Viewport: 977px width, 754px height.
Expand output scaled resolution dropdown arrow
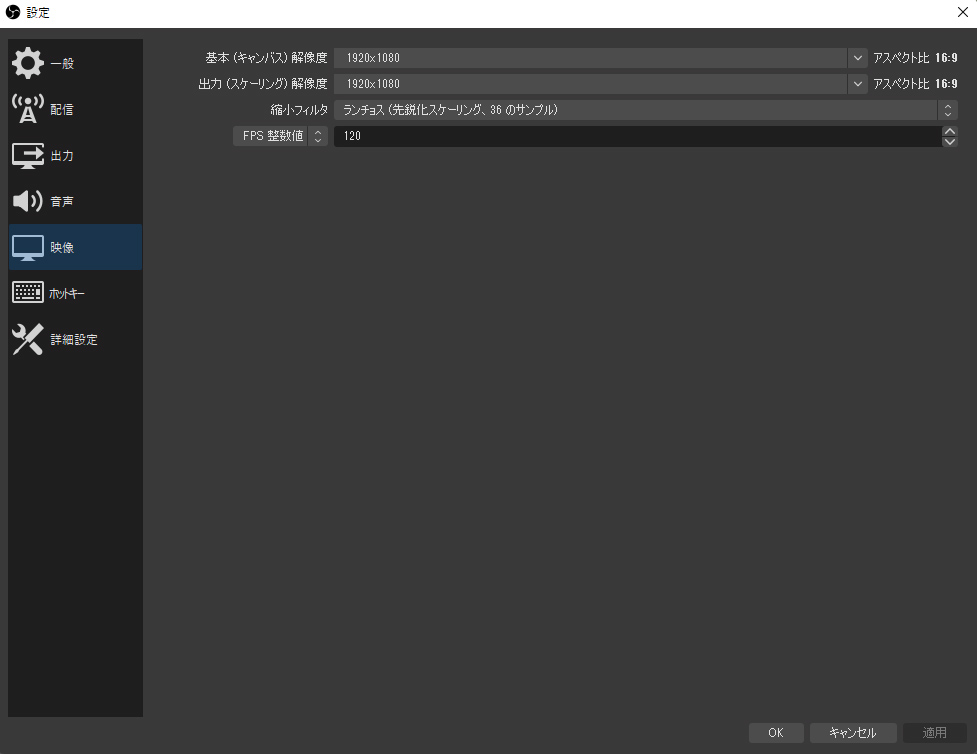click(x=857, y=84)
